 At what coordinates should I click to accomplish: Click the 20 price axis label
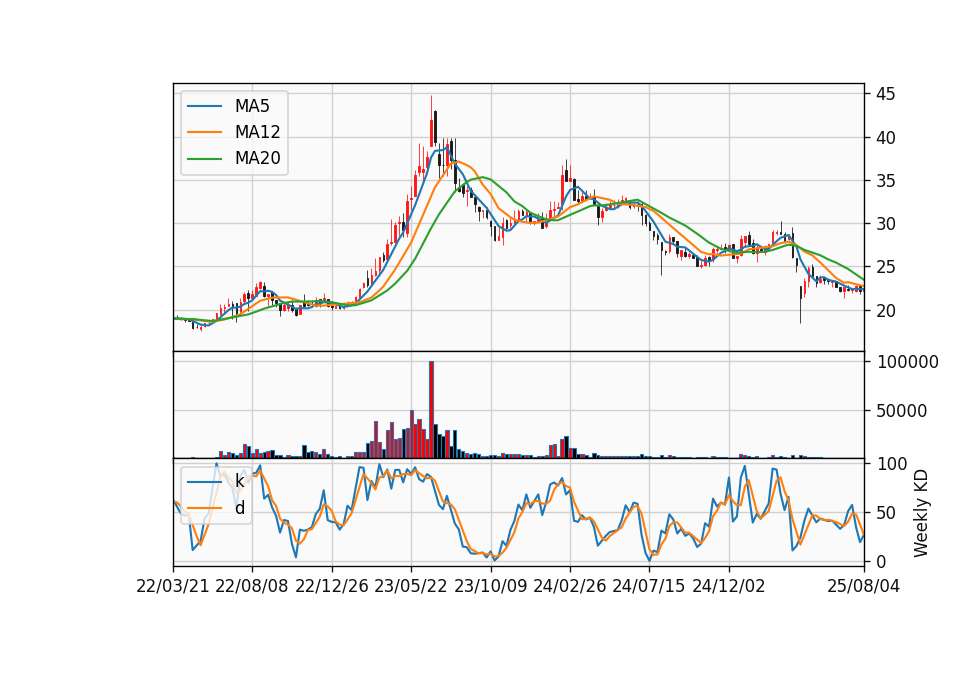(x=885, y=311)
